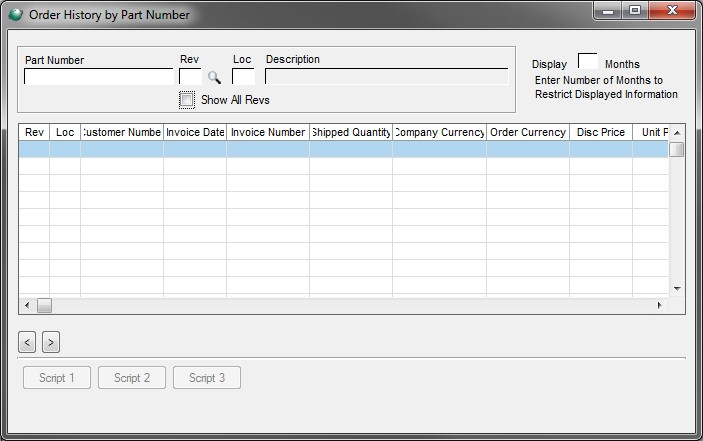Minimize the Order History window
The width and height of the screenshot is (703, 441).
(608, 11)
